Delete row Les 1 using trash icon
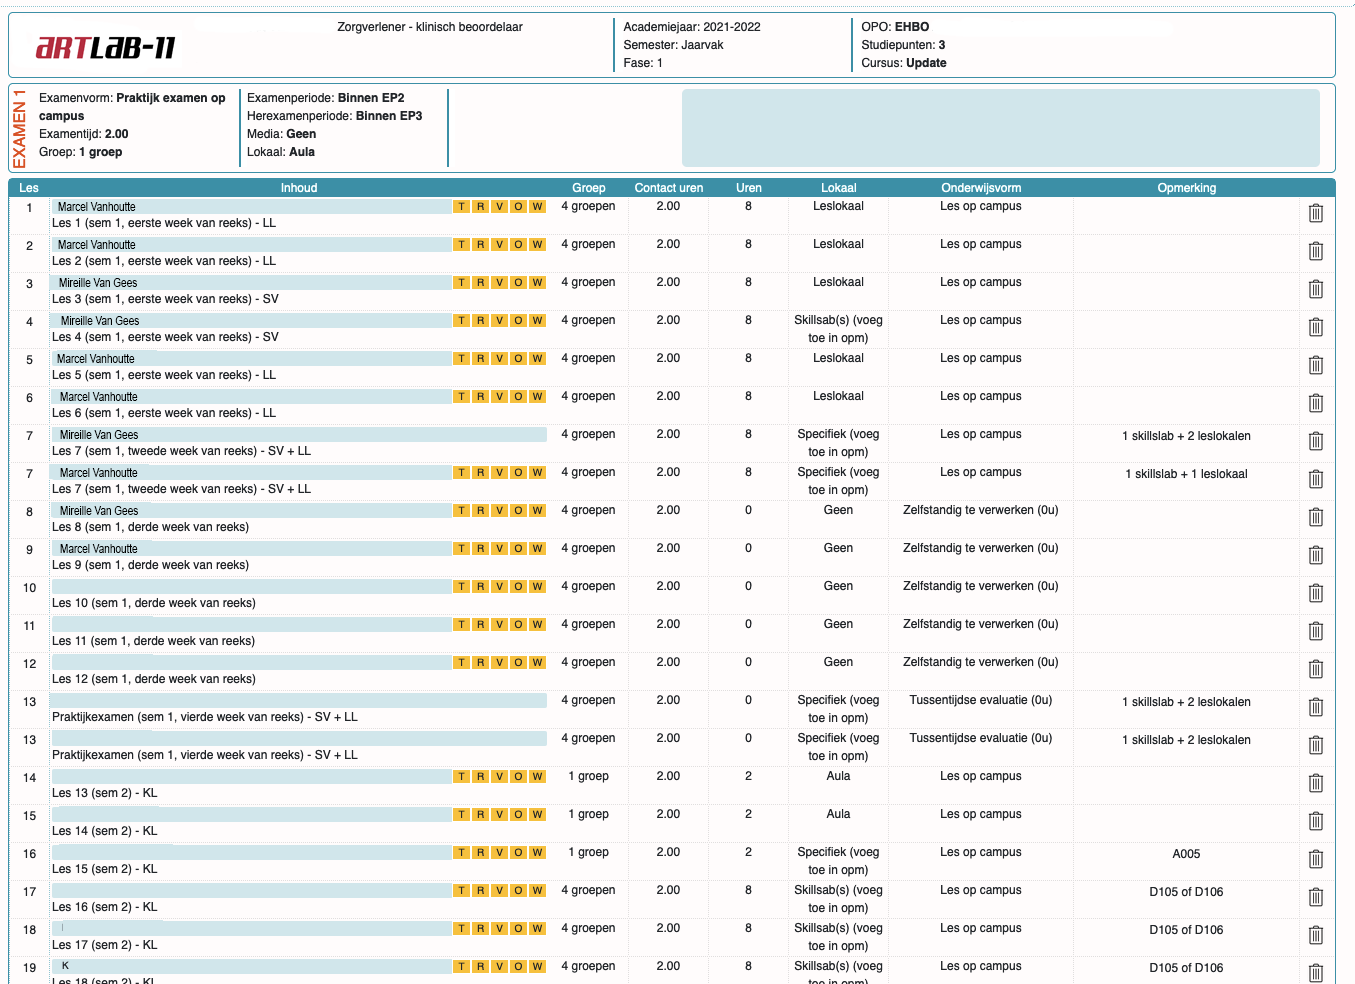This screenshot has height=984, width=1355. tap(1315, 213)
